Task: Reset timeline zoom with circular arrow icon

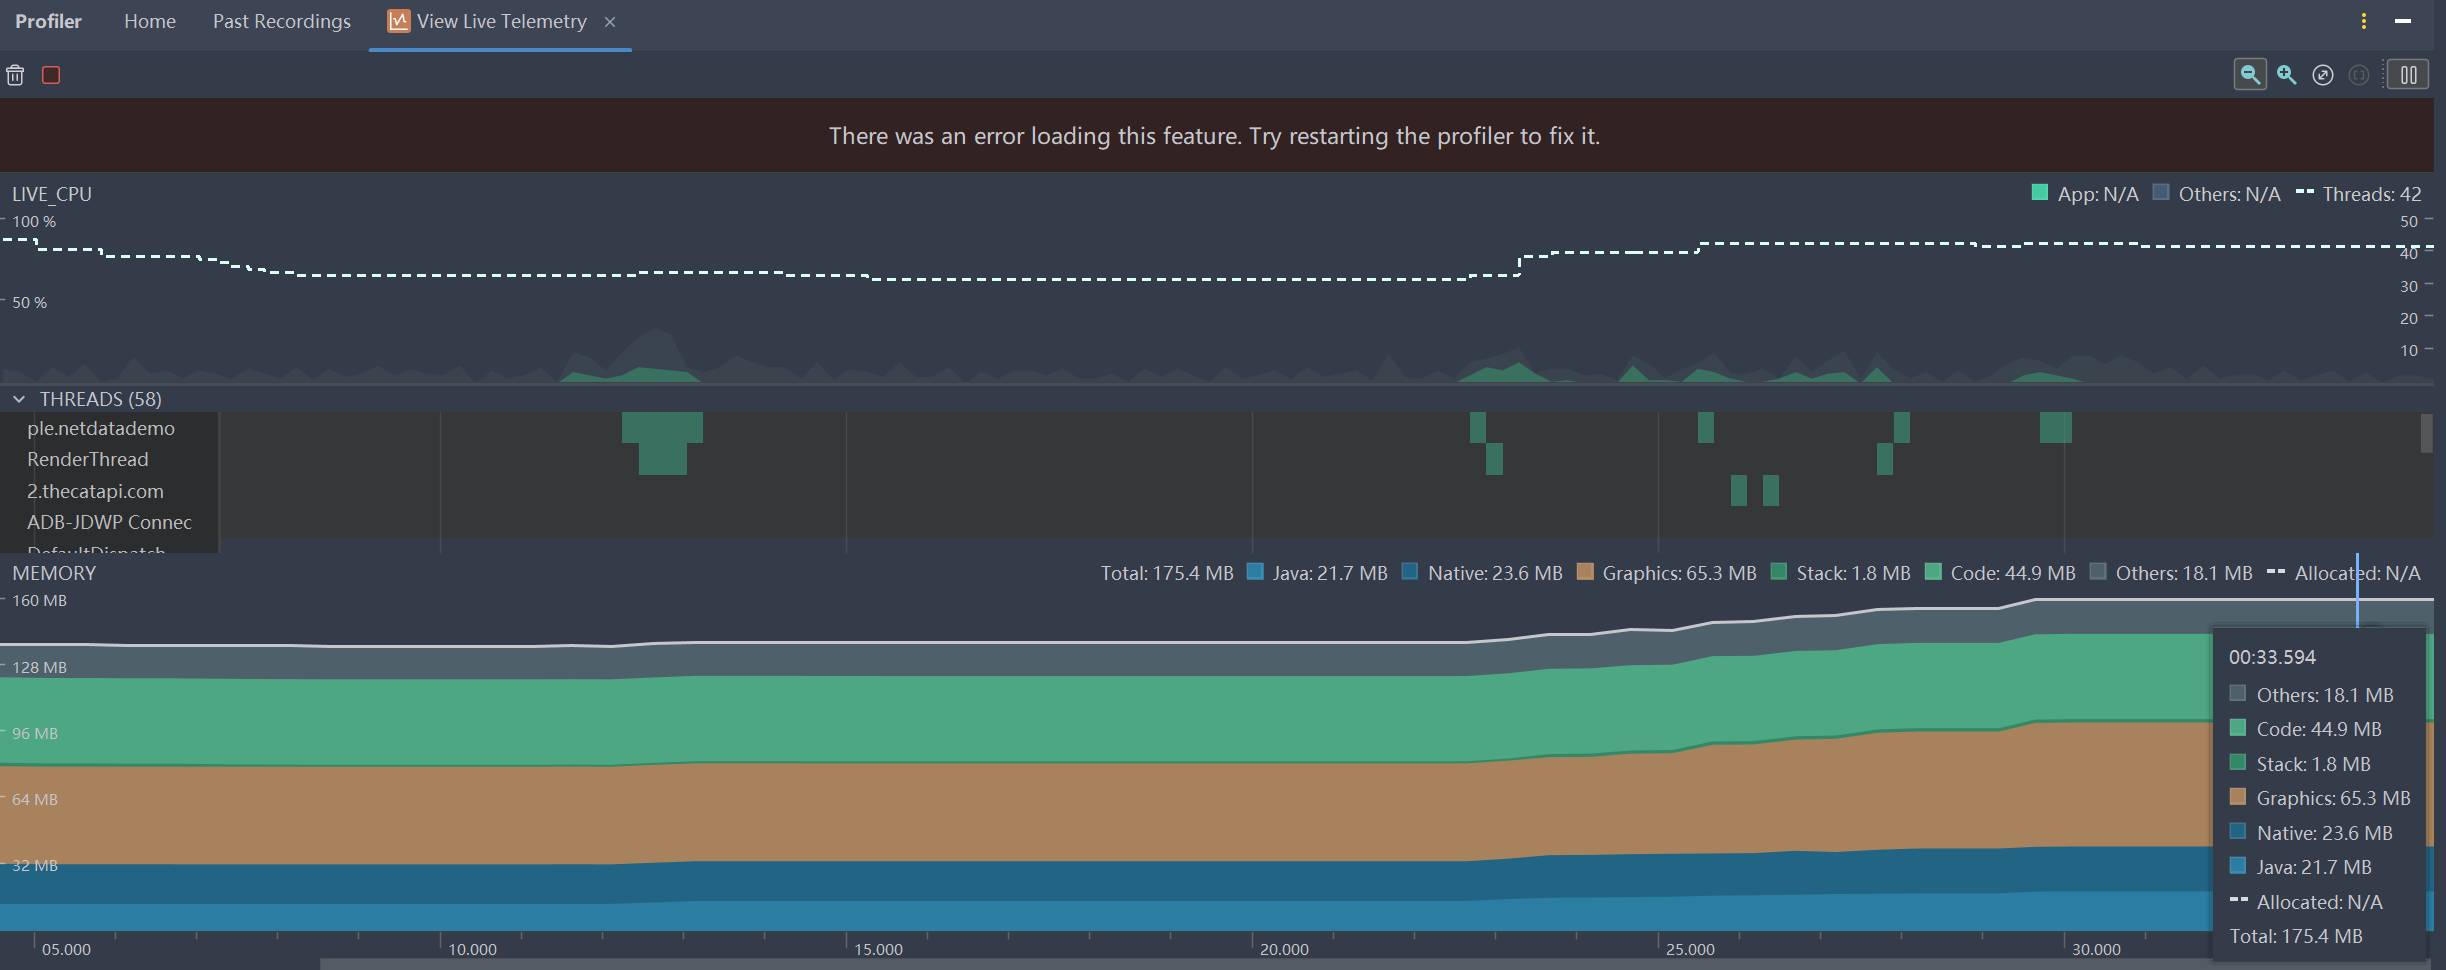Action: click(x=2322, y=74)
